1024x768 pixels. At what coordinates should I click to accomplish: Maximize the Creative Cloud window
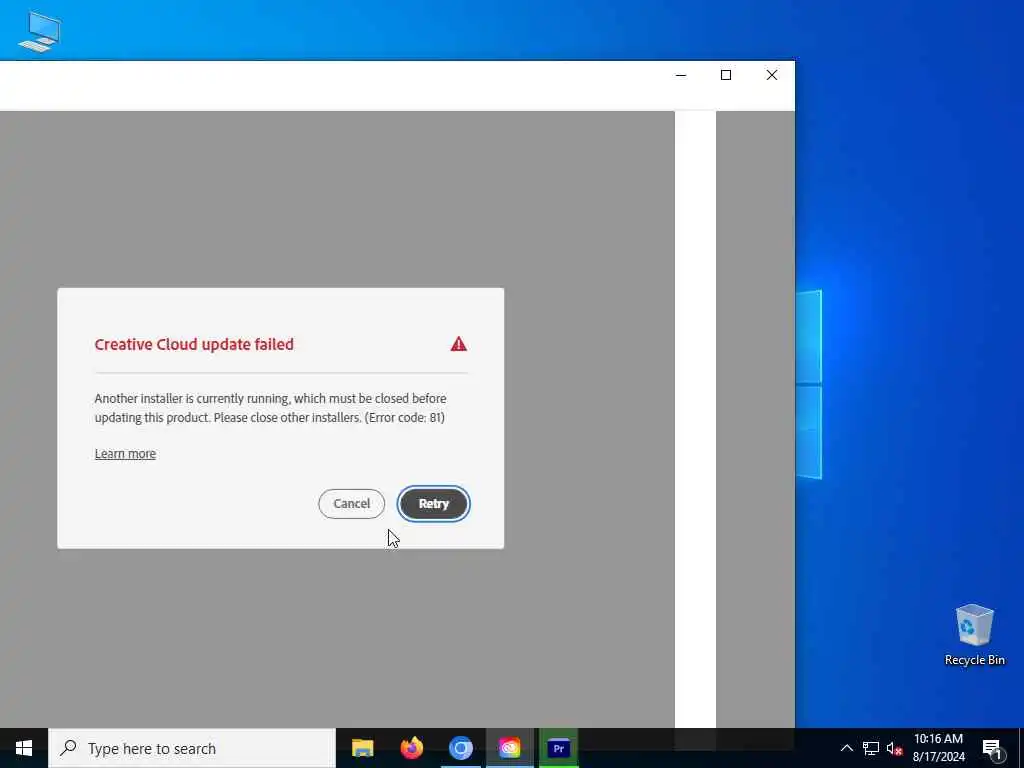click(x=726, y=75)
